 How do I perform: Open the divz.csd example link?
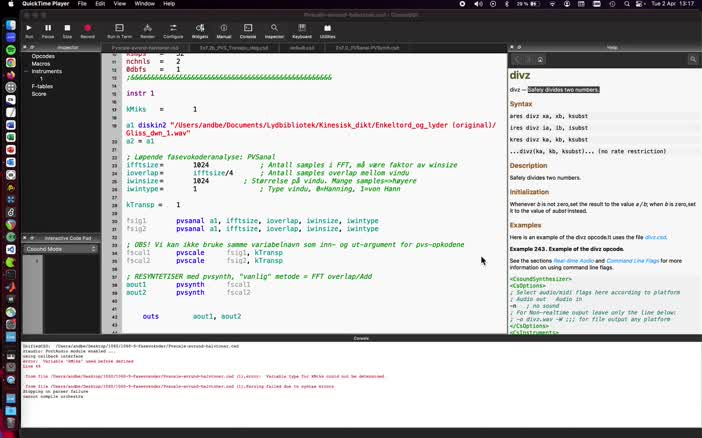(655, 237)
